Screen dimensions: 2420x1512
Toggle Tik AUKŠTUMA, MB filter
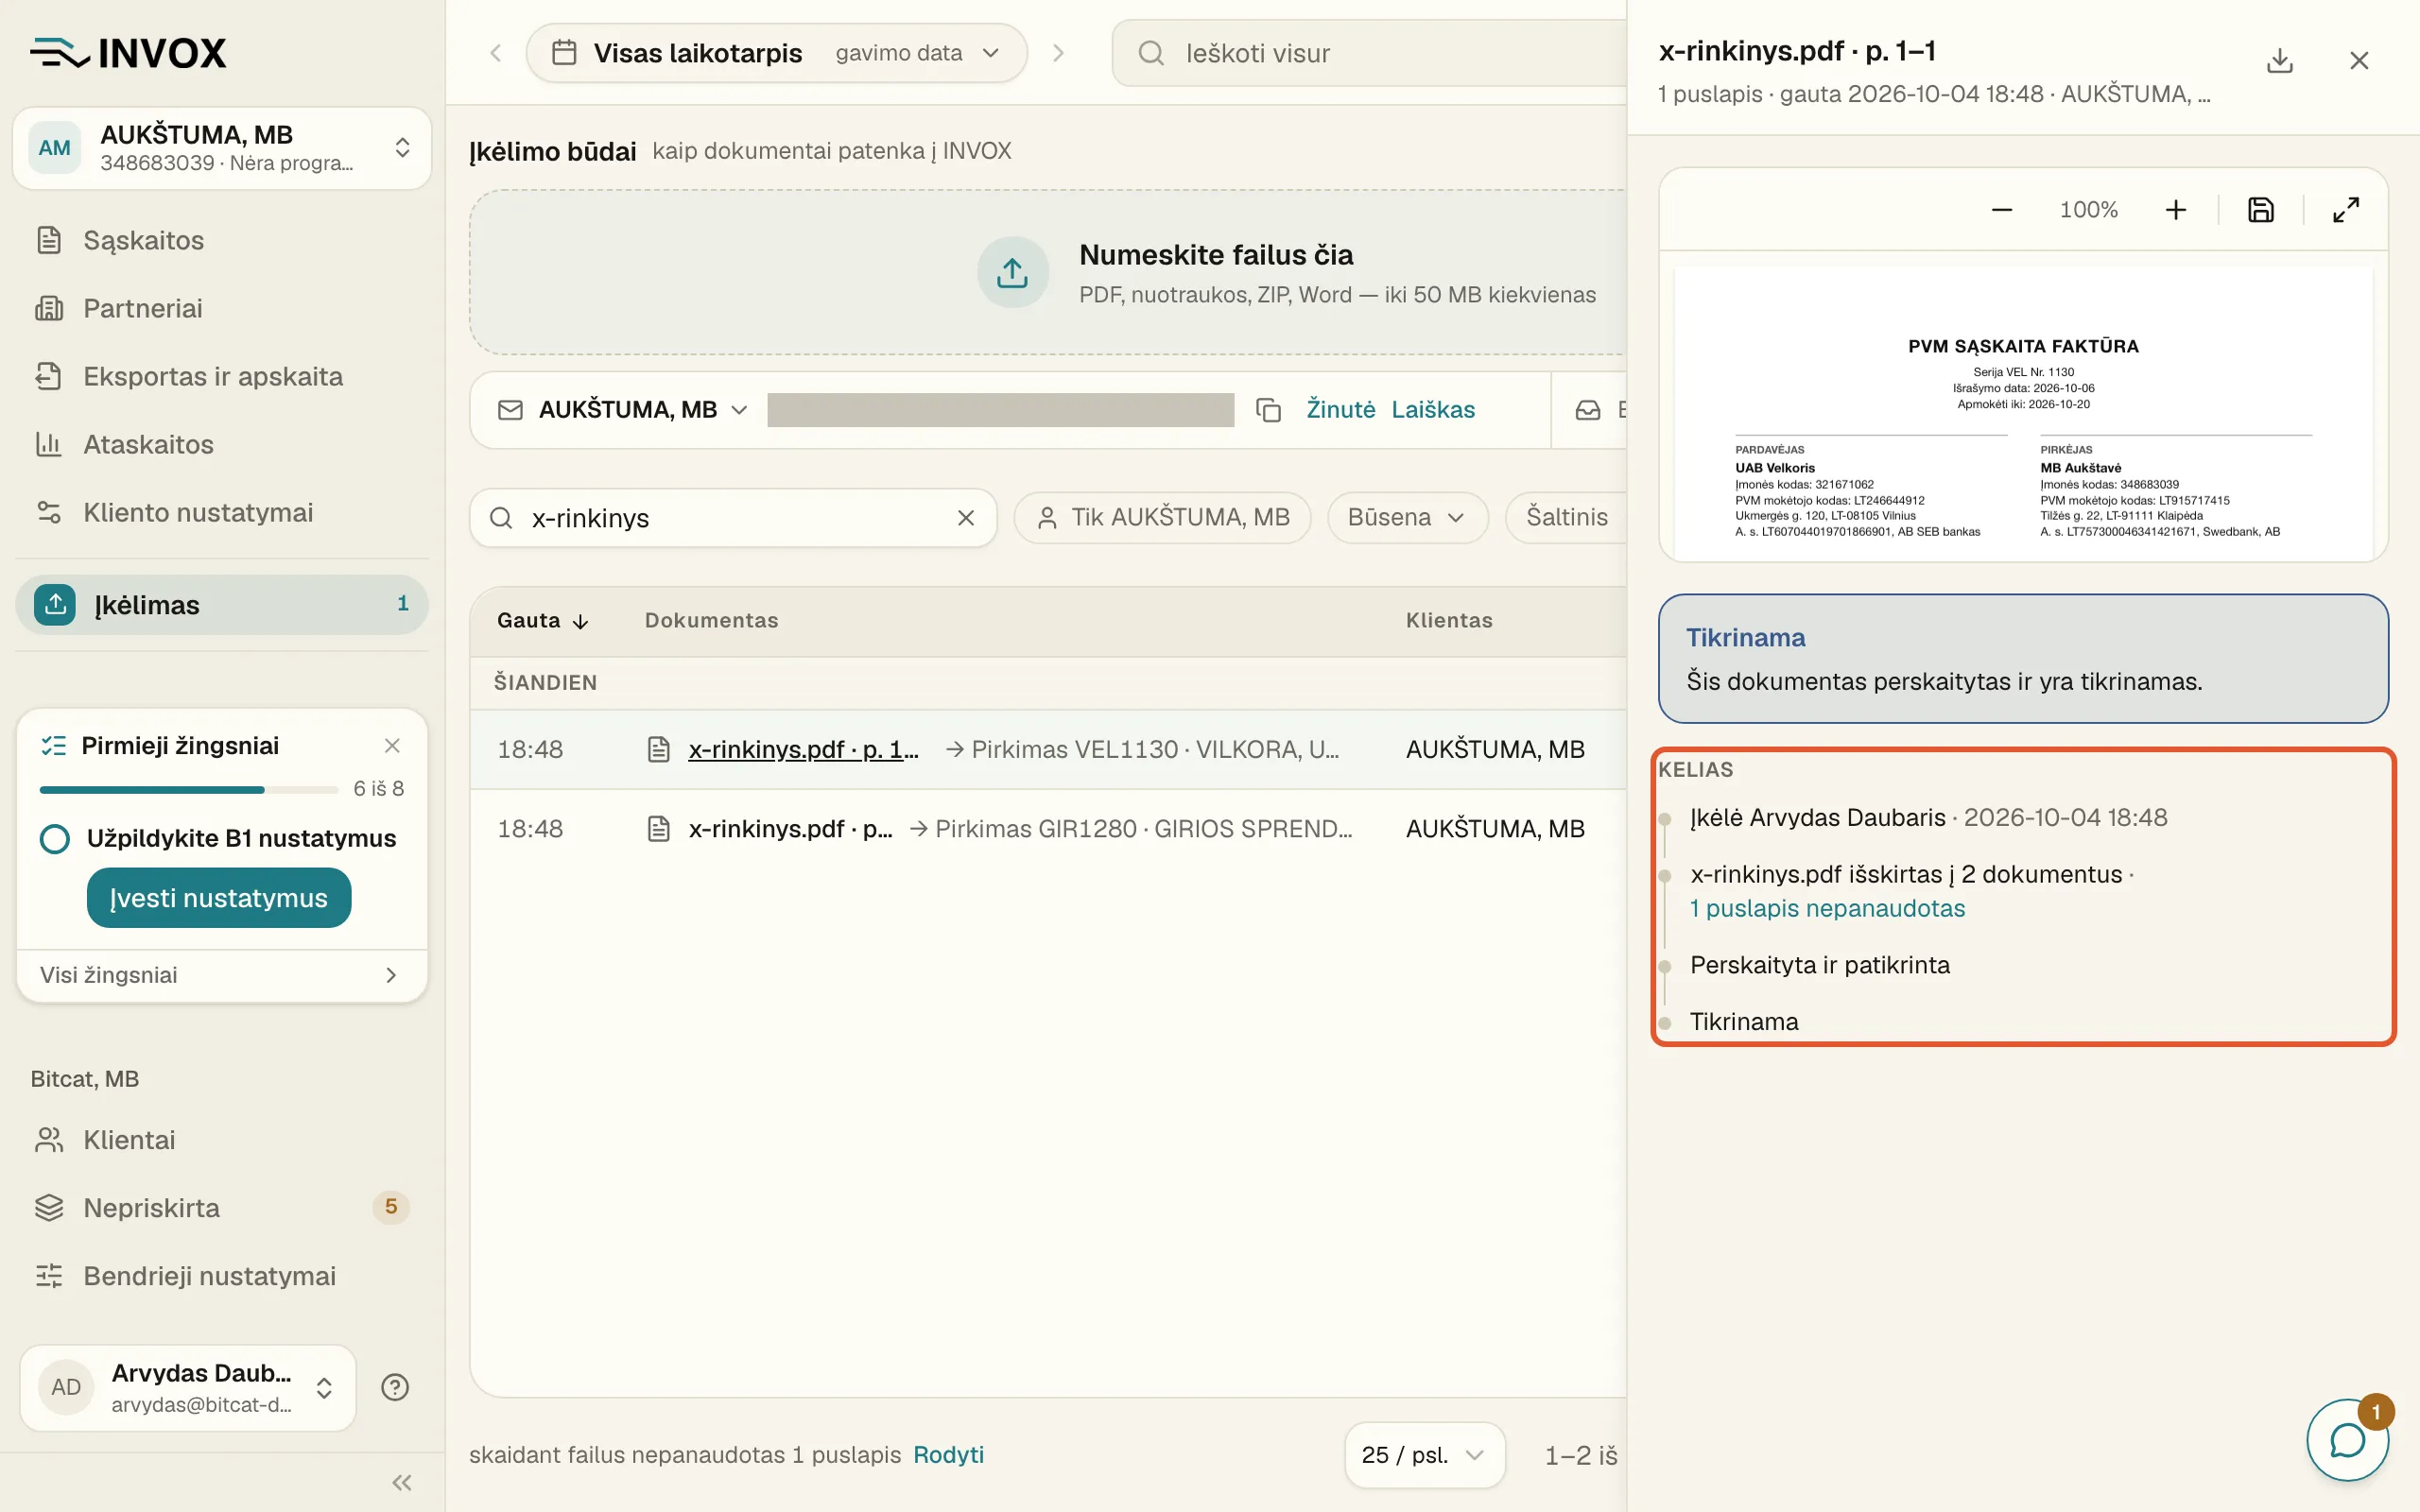point(1162,517)
